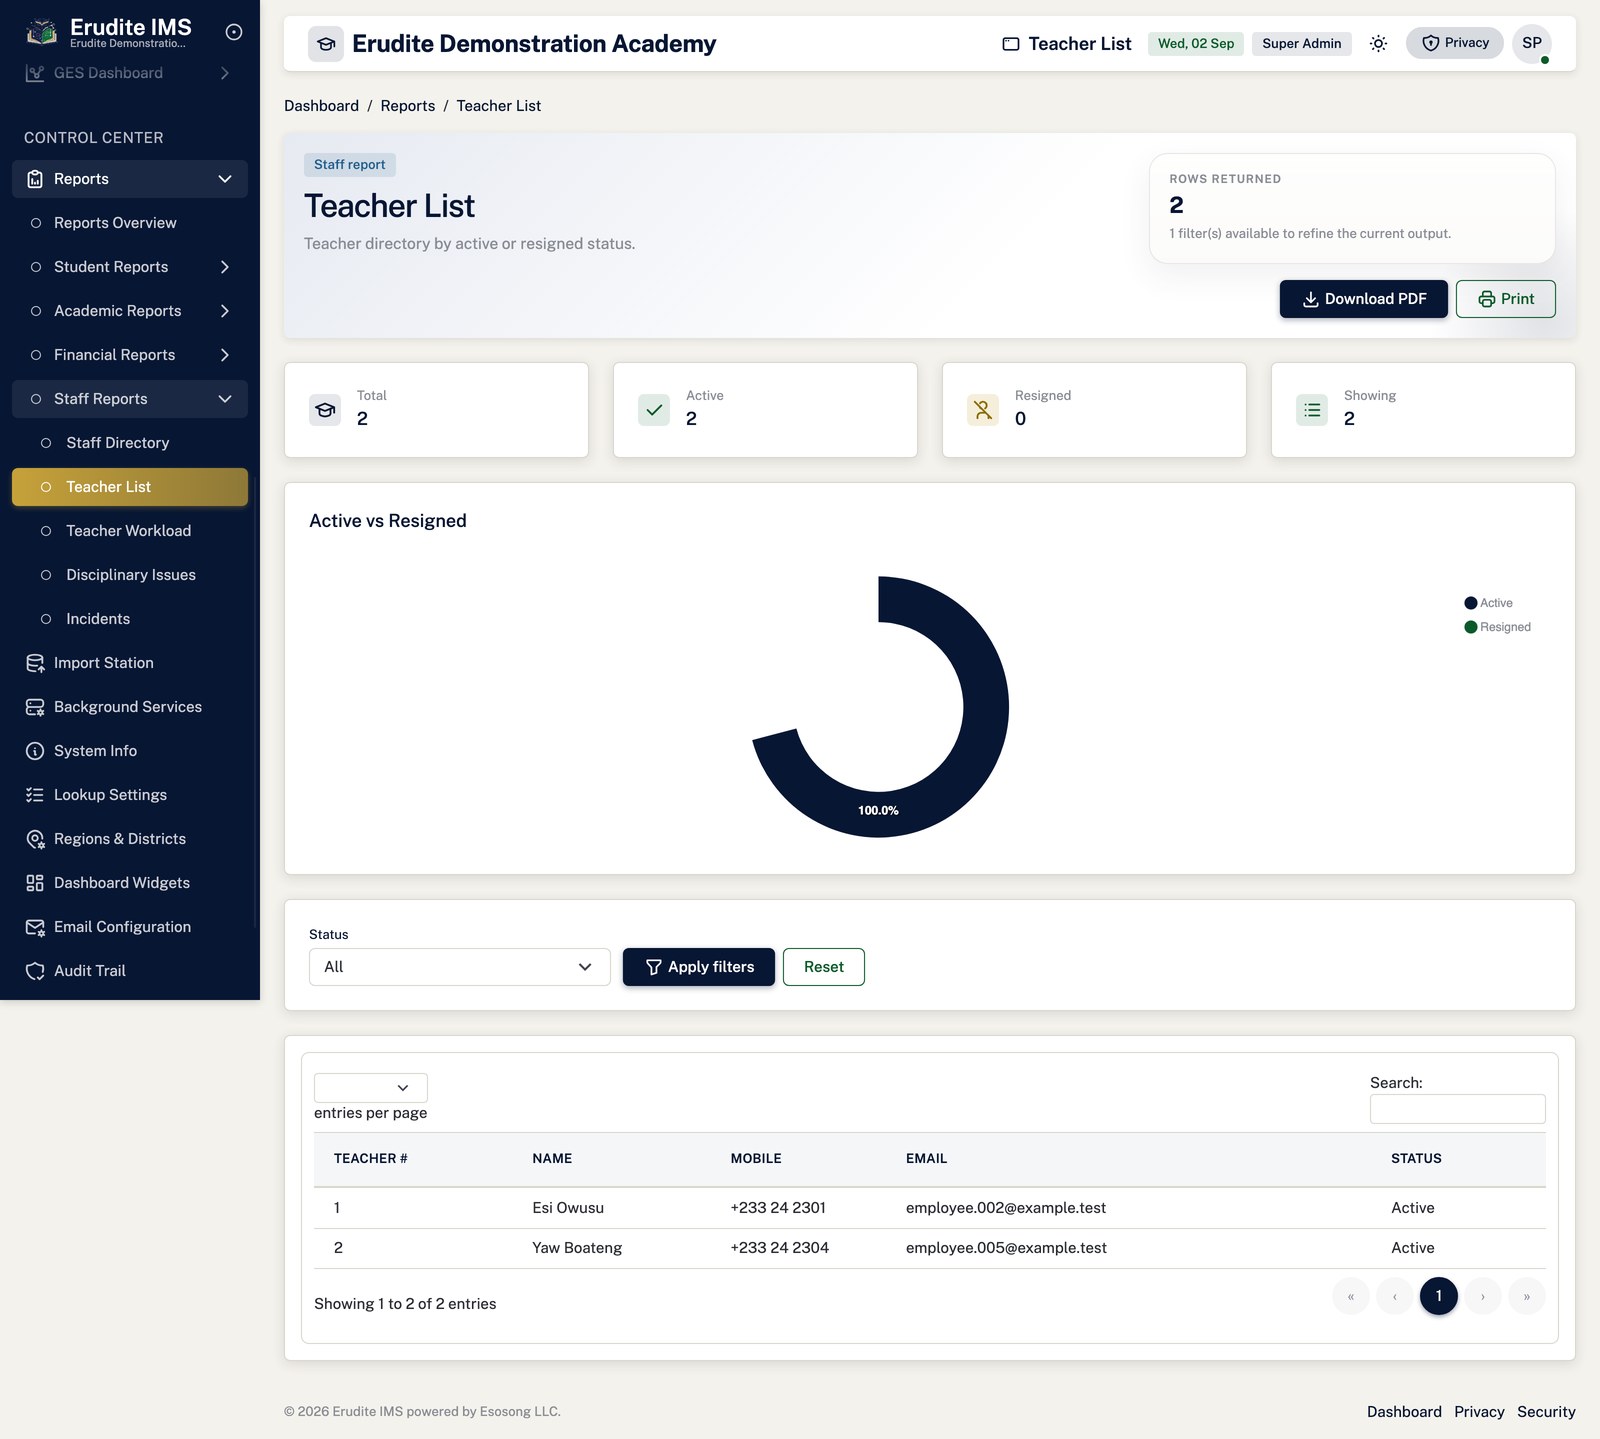
Task: Expand the Student Reports submenu chevron
Action: pos(225,267)
